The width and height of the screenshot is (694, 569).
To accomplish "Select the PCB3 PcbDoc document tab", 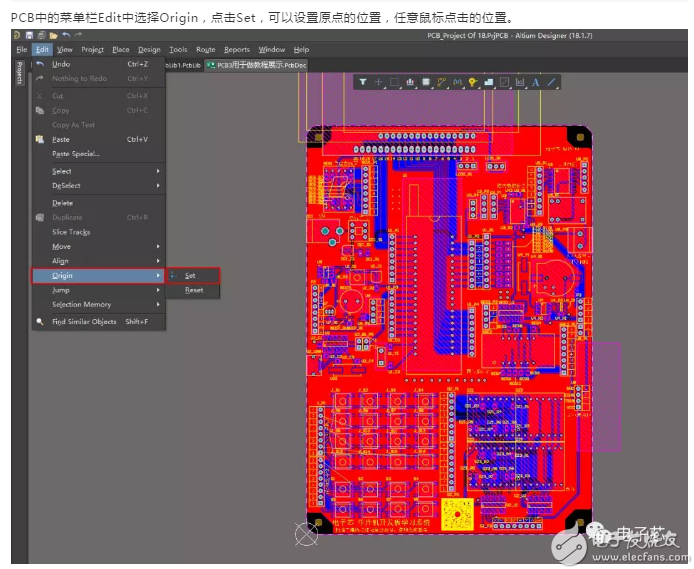I will pos(256,65).
